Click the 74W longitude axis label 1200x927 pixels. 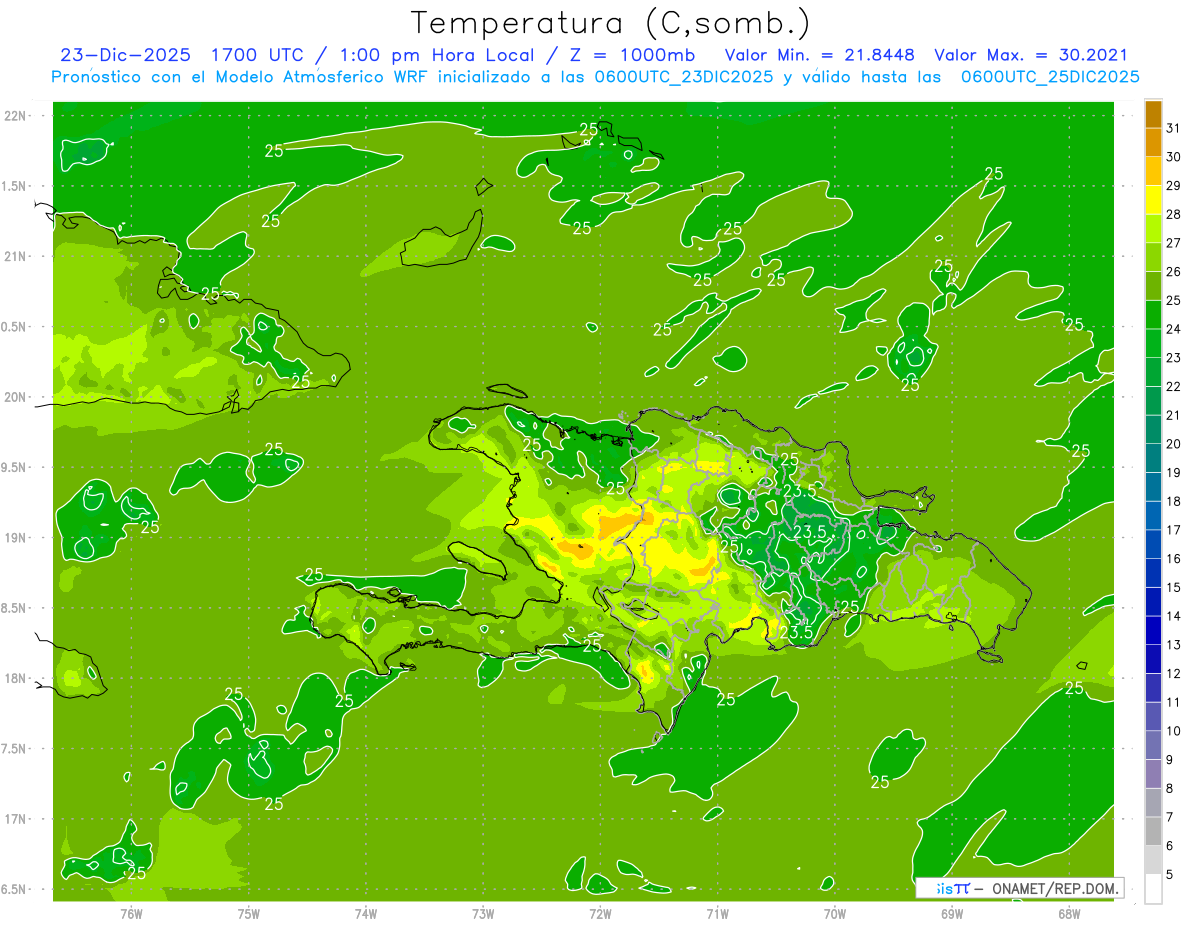(x=366, y=913)
